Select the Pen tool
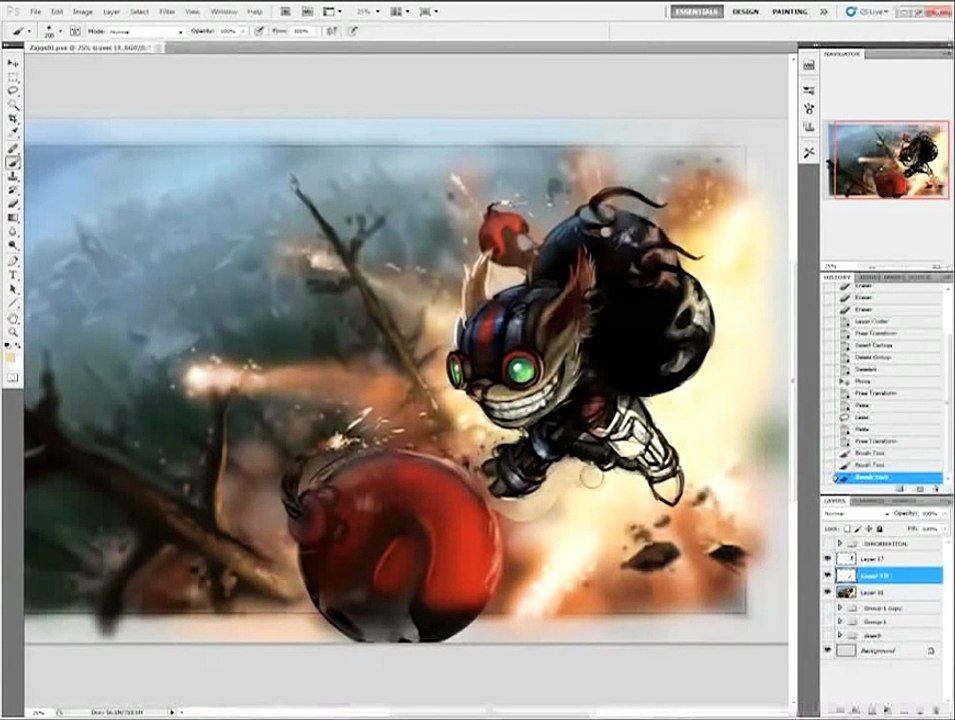The height and width of the screenshot is (720, 955). tap(13, 261)
